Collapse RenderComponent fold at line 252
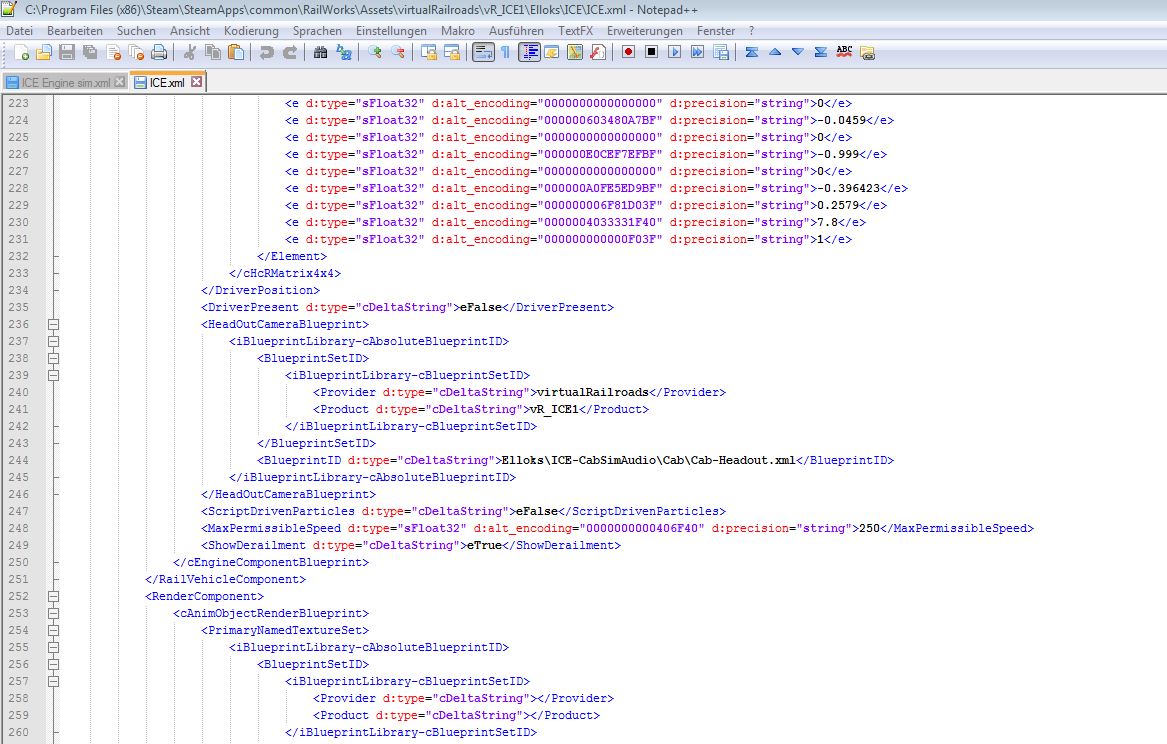This screenshot has height=744, width=1167. coord(53,596)
